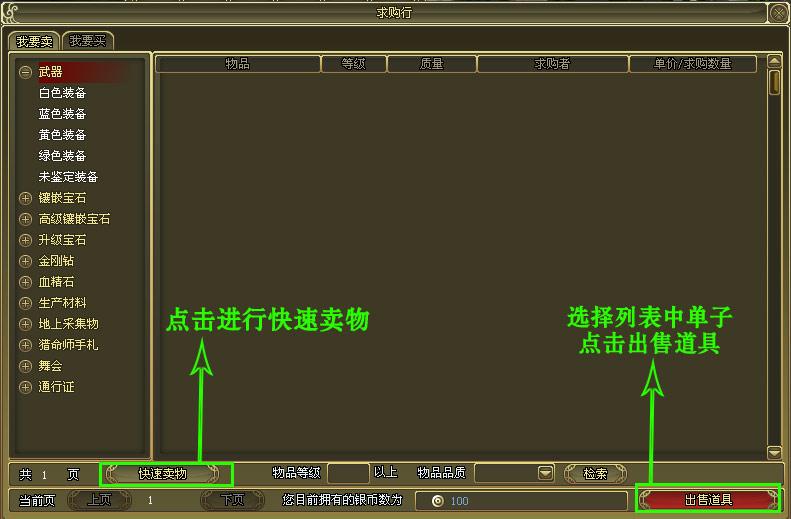The image size is (791, 519).
Task: Expand the 猎命师手札 category
Action: click(x=25, y=345)
